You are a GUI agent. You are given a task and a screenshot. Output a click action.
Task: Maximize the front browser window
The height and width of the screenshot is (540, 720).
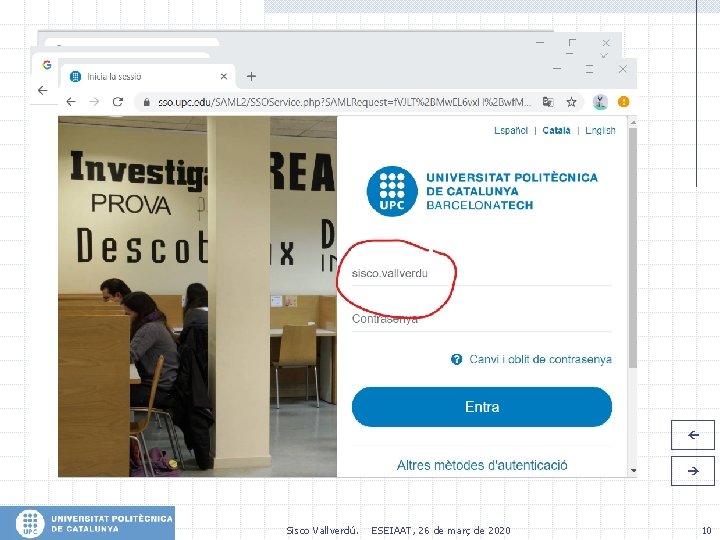(590, 69)
